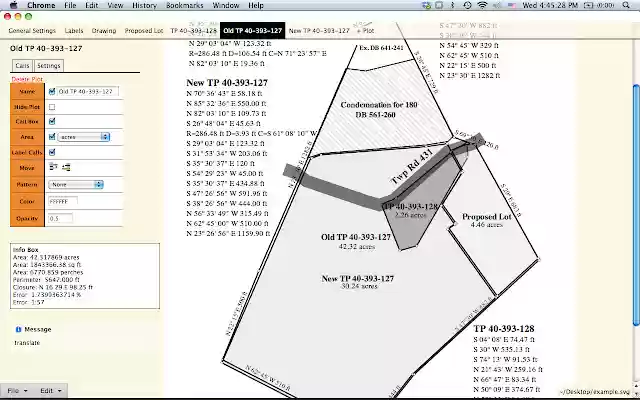Open the TP 40-393-128 tab
The height and width of the screenshot is (400, 640).
tap(193, 31)
